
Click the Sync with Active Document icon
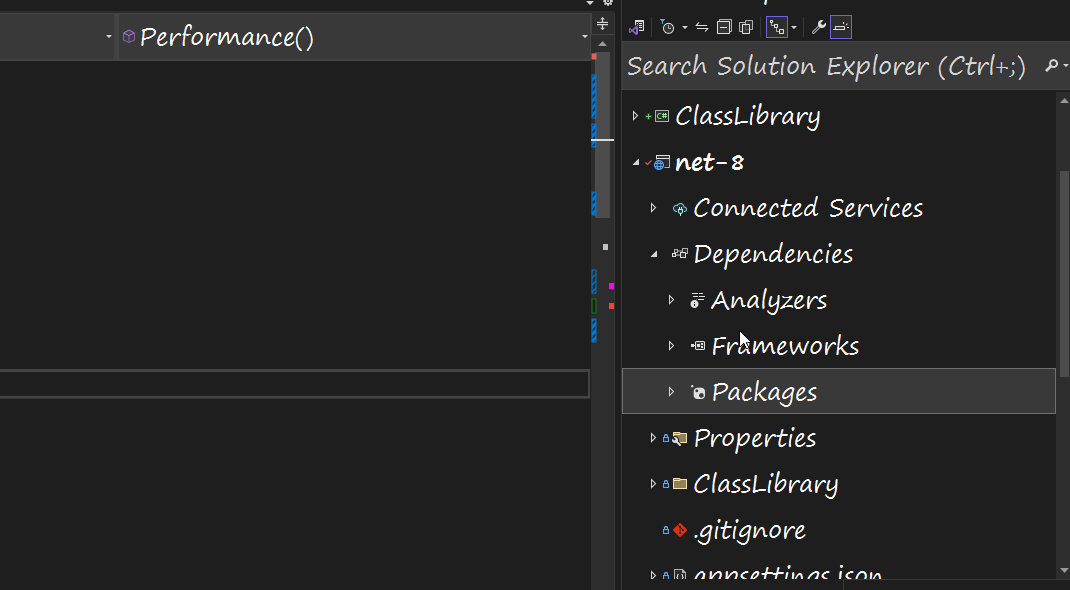(x=700, y=26)
